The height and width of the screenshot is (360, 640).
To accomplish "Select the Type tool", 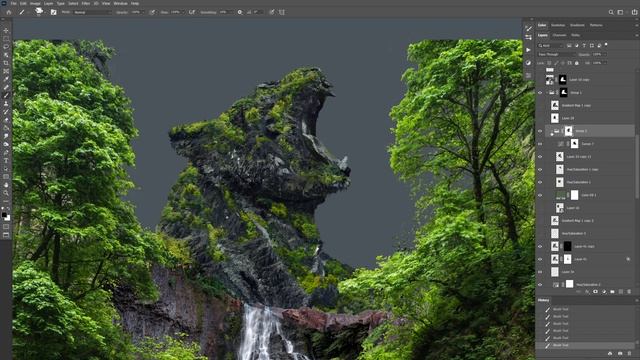I will pos(6,160).
